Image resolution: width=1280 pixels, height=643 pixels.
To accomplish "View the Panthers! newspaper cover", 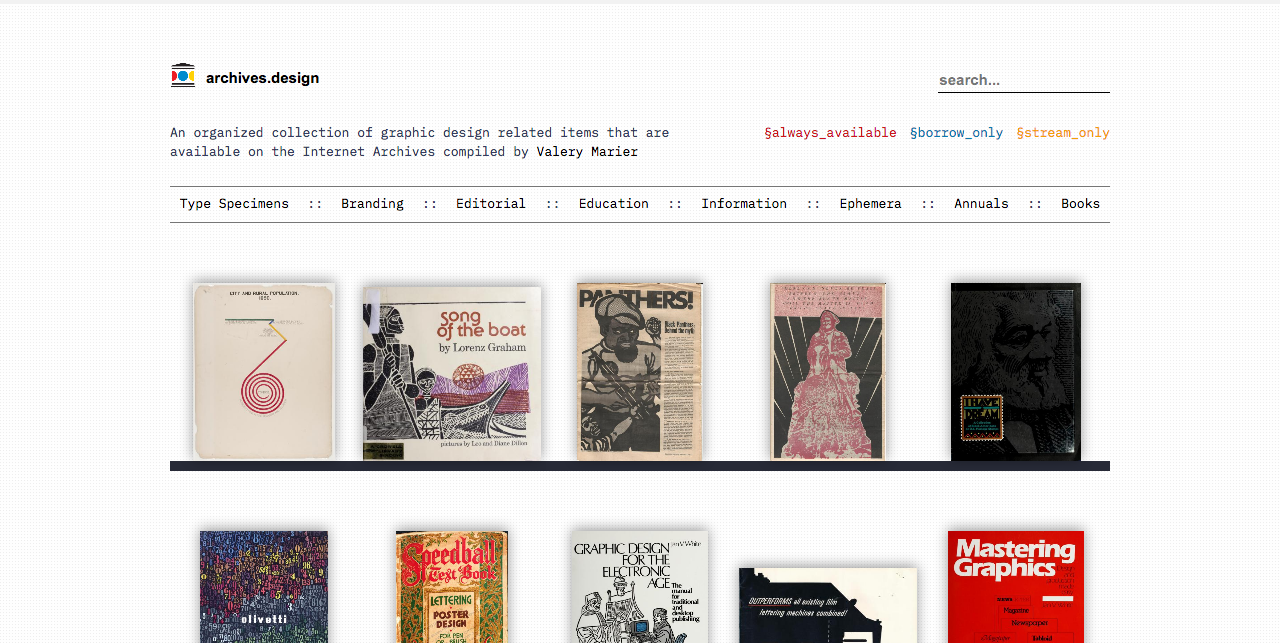I will coord(640,371).
